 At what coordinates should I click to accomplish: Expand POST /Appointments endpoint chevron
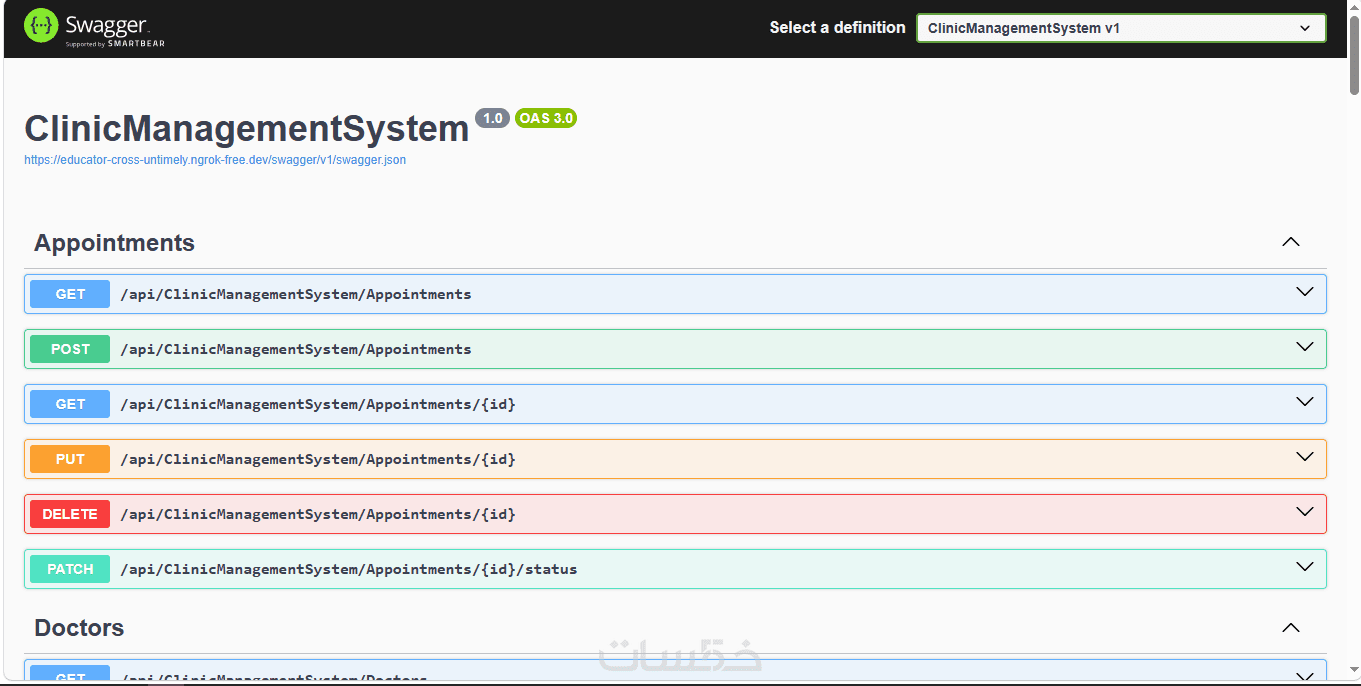(1304, 347)
